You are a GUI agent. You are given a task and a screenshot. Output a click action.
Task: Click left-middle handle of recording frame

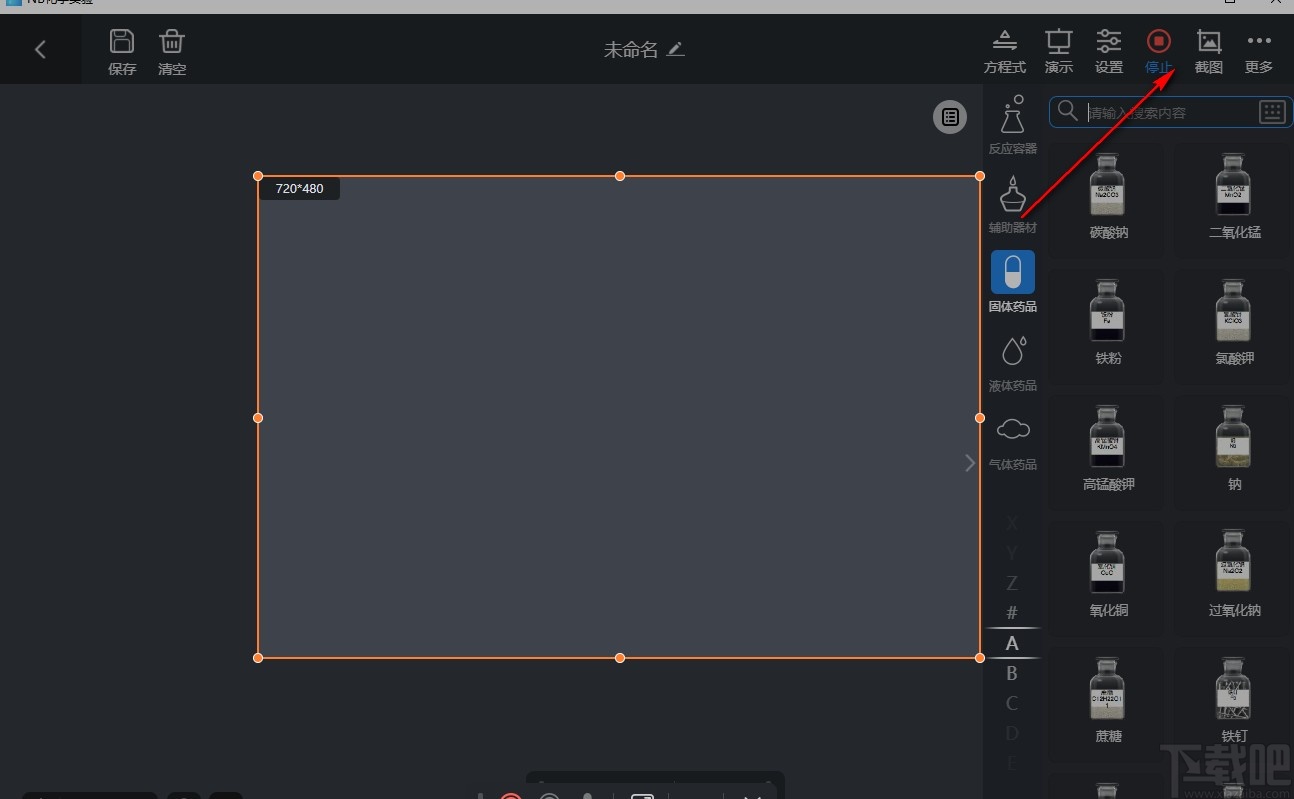[258, 417]
